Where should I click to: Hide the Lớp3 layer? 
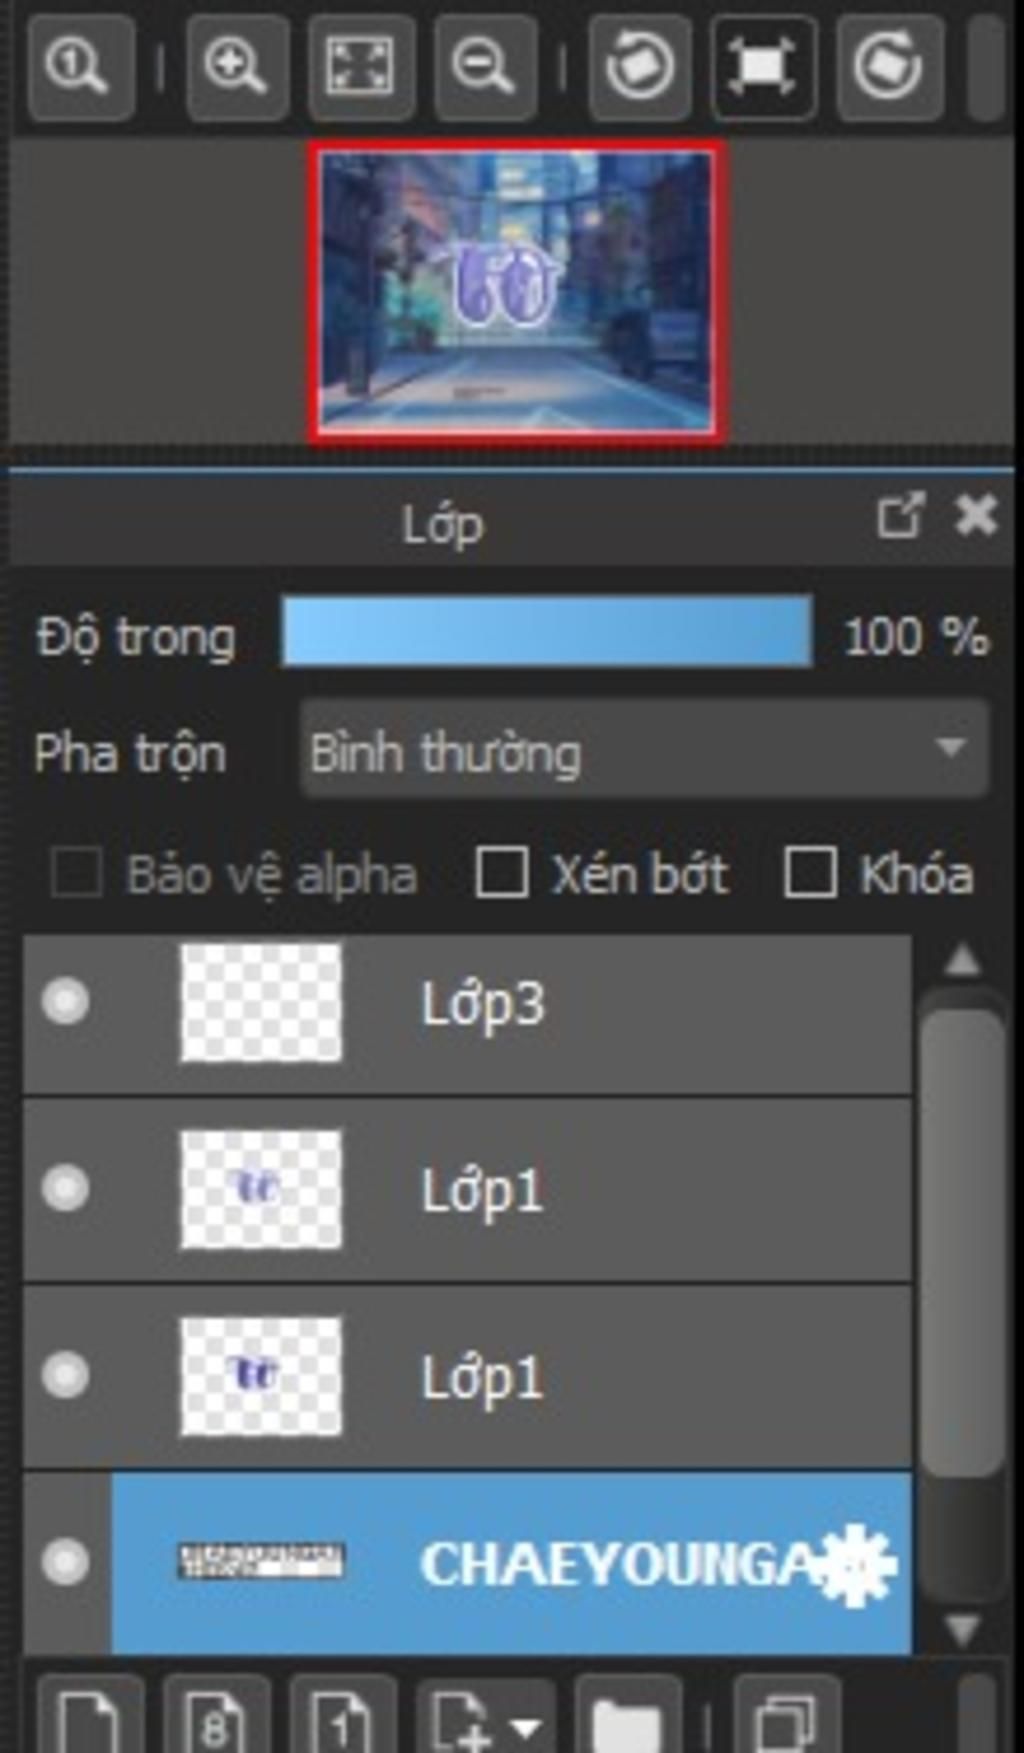pos(66,1002)
